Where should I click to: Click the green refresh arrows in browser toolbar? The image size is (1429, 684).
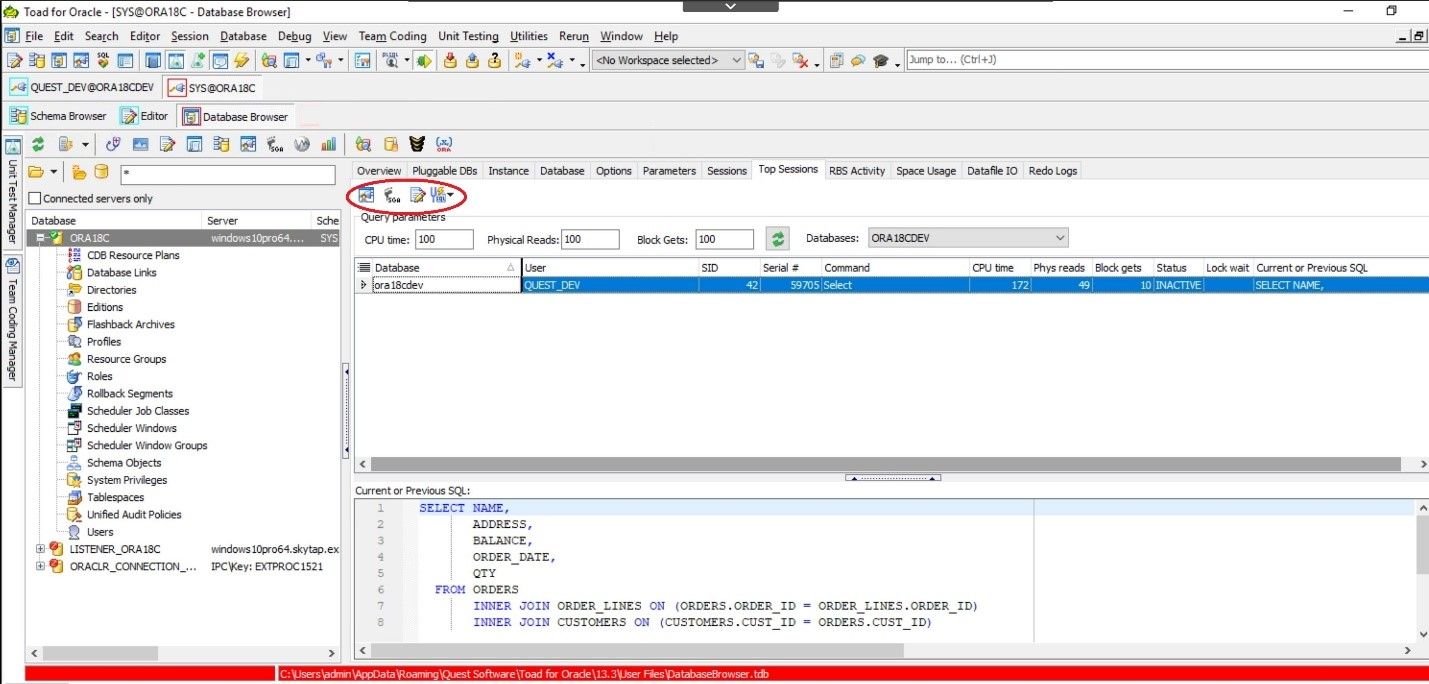pos(38,144)
